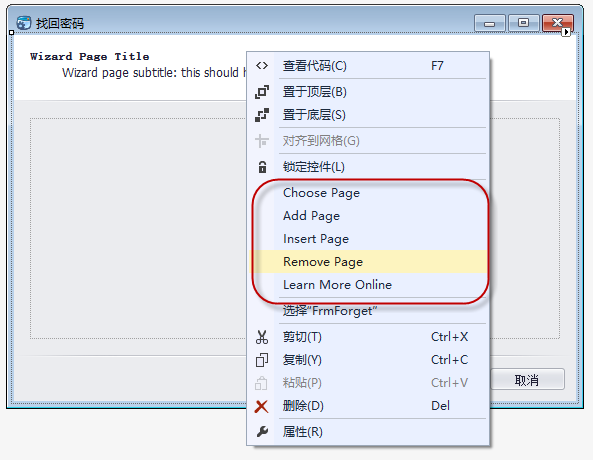Viewport: 593px width, 460px height.
Task: Click the 找回密码 title bar text
Action: [x=60, y=24]
